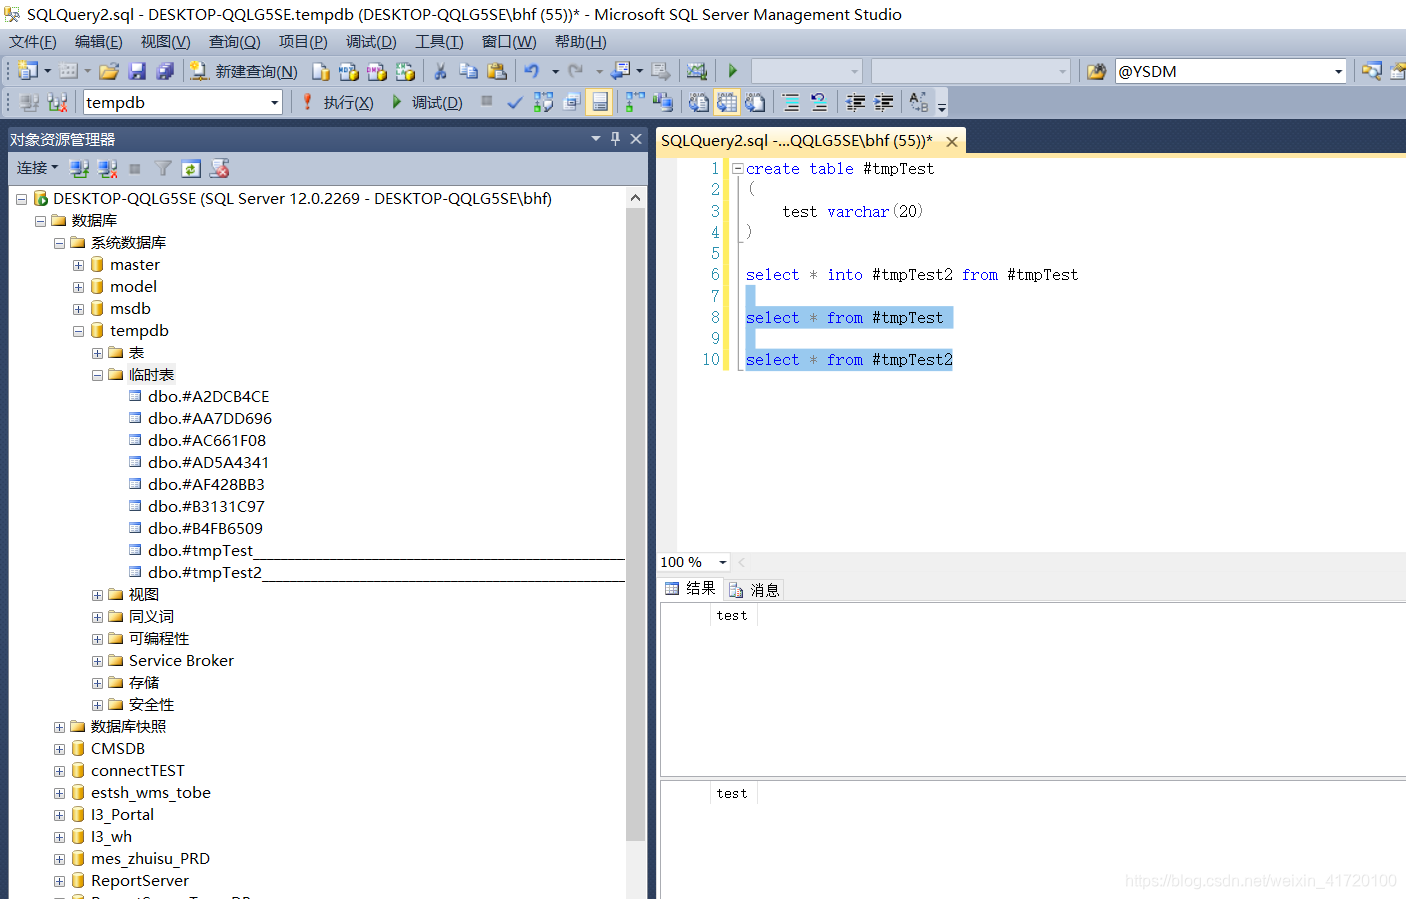This screenshot has height=899, width=1406.
Task: Click the Increase Indent icon
Action: (x=884, y=102)
